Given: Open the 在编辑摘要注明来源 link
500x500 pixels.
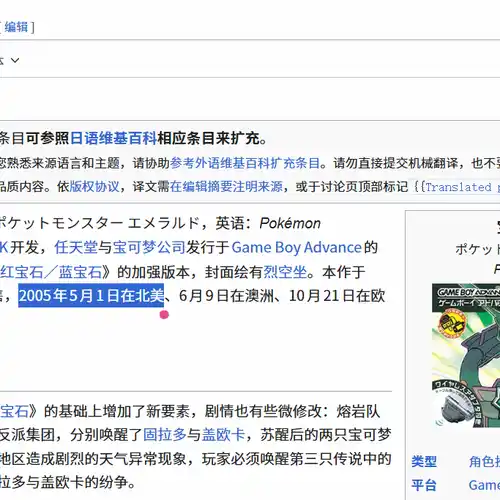Looking at the screenshot, I should tap(226, 186).
